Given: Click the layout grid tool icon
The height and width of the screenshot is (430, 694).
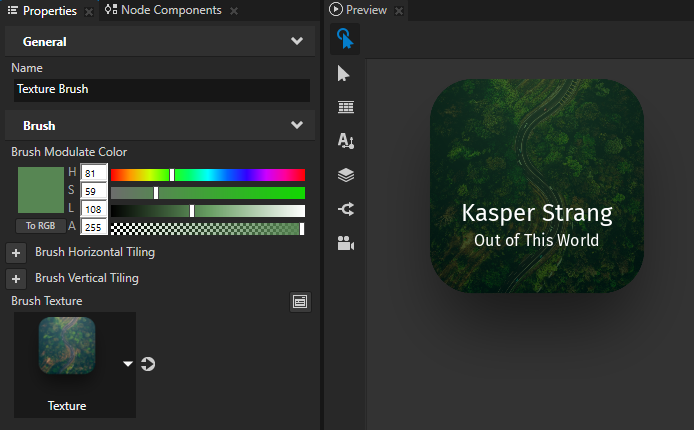Looking at the screenshot, I should point(346,107).
